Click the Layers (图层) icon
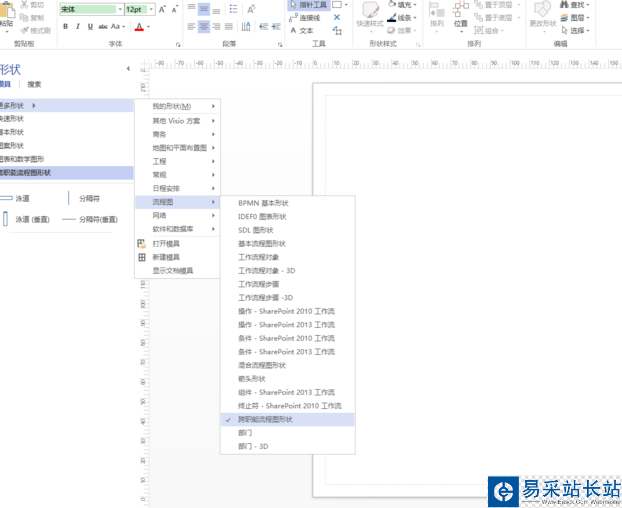Screen dimensions: 622x508 (564, 17)
